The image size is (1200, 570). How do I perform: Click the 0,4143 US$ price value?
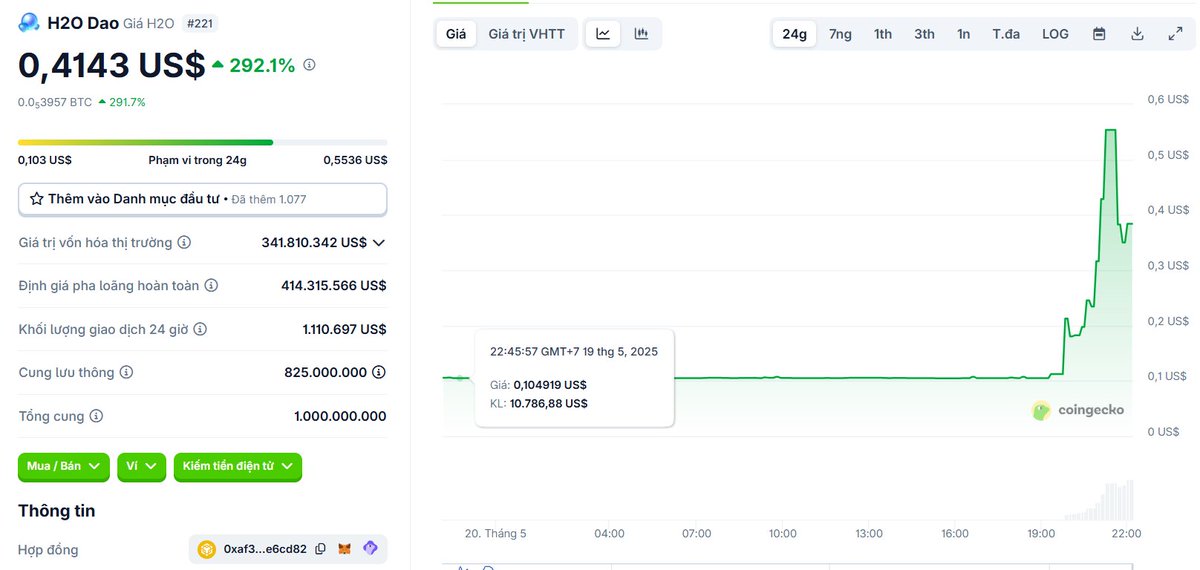(x=111, y=65)
